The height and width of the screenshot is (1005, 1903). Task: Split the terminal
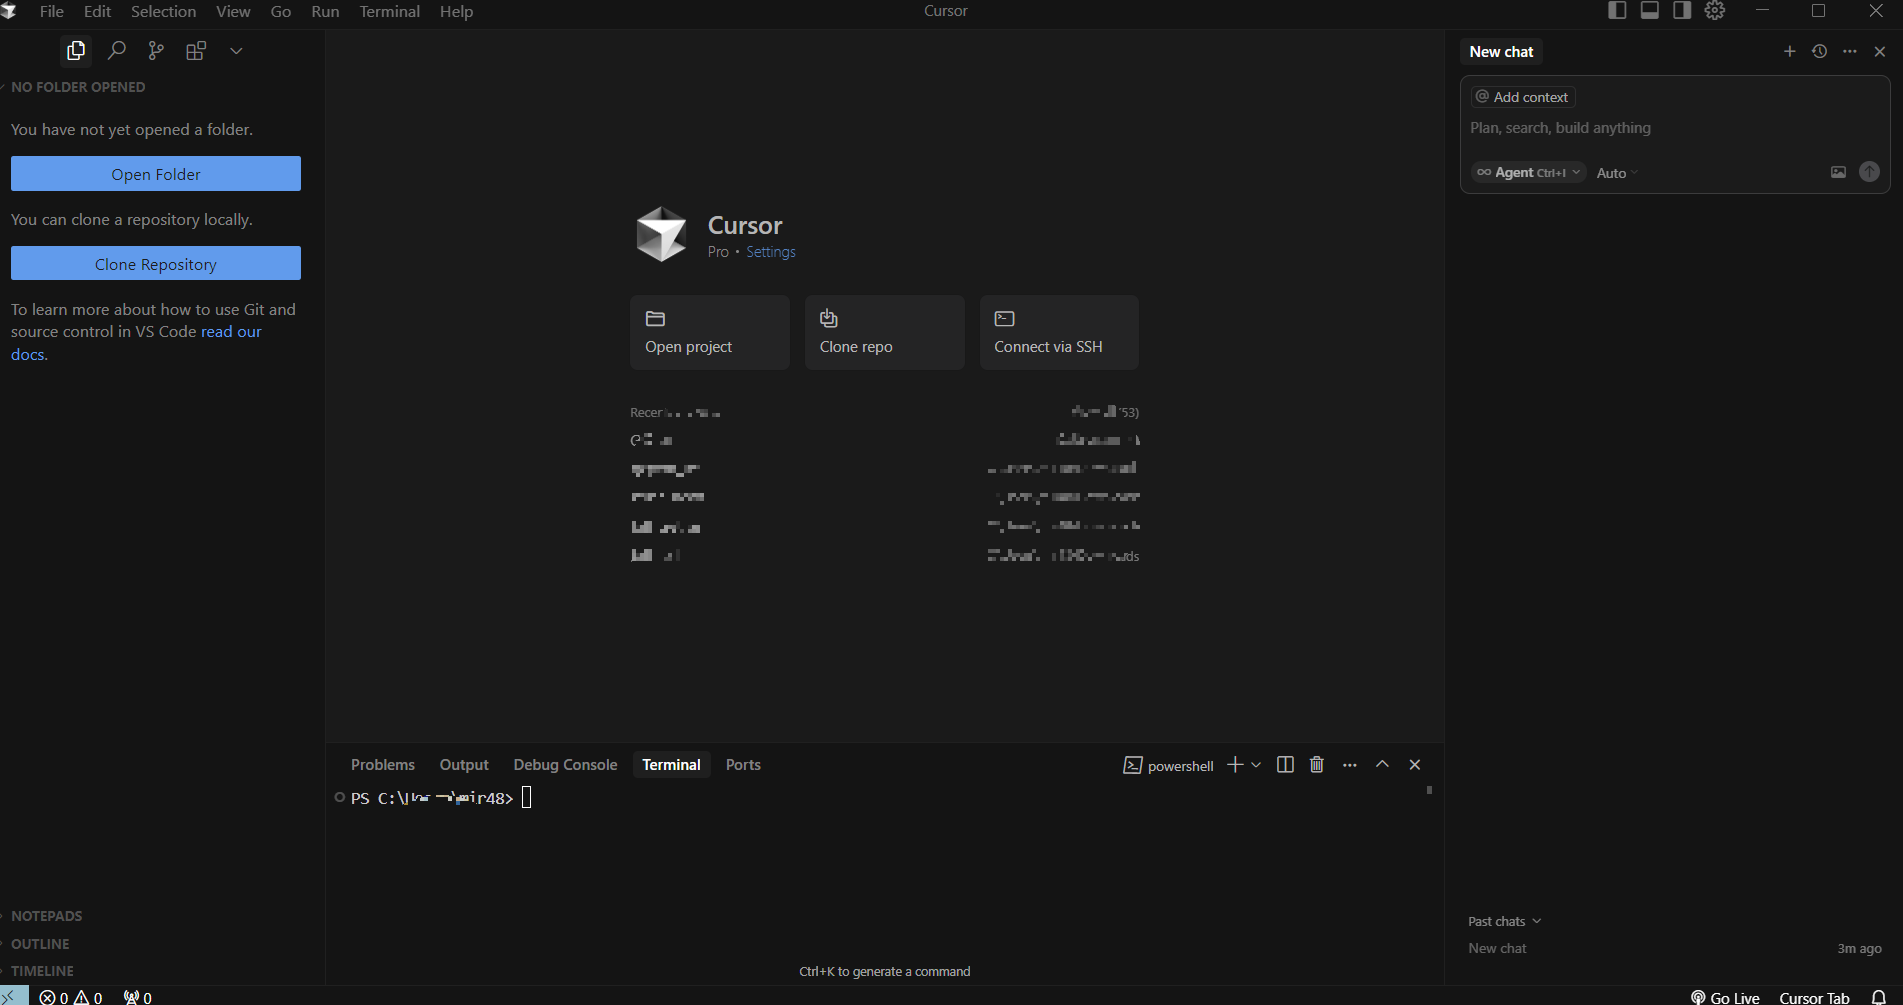pos(1286,764)
